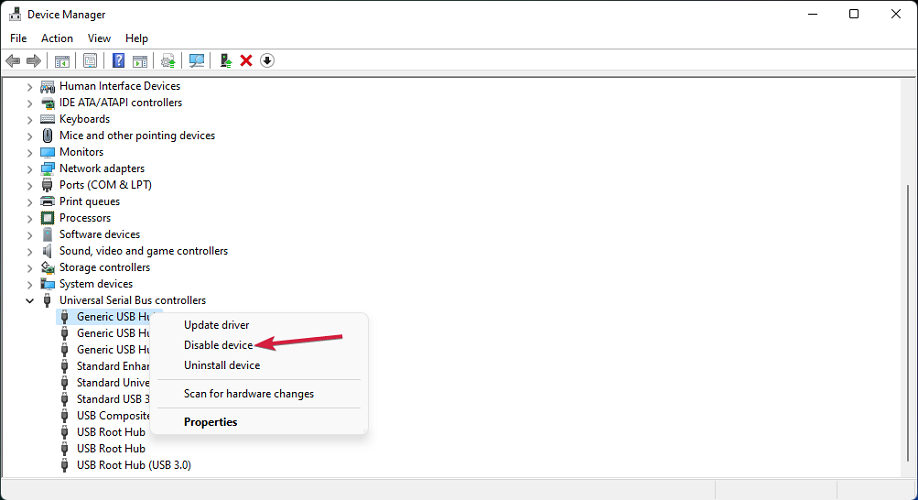The image size is (918, 500).
Task: Click the Show/Hide Console Tree icon
Action: tap(62, 61)
